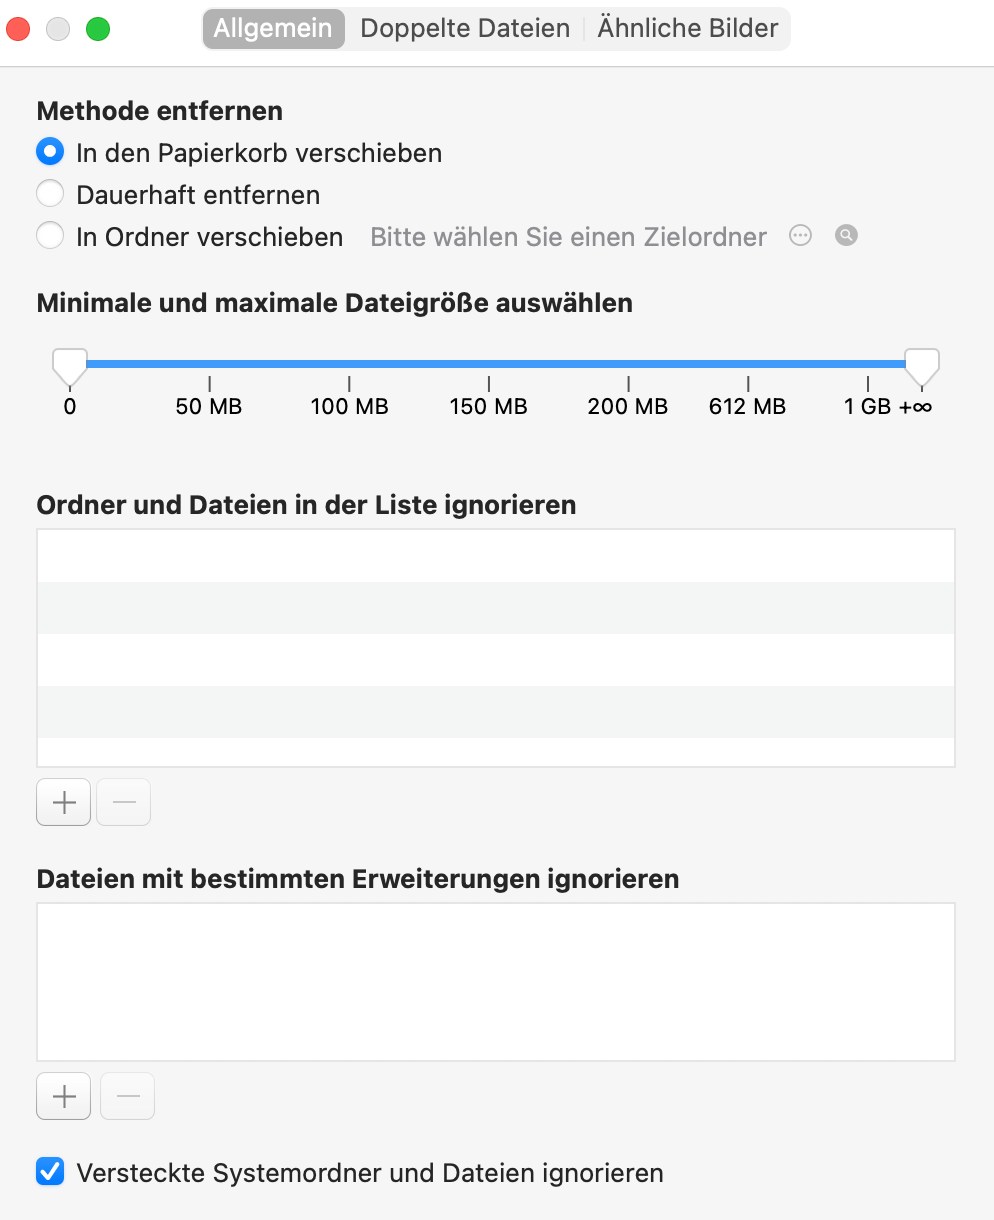Open the Doppelte Dateien tab

point(465,28)
